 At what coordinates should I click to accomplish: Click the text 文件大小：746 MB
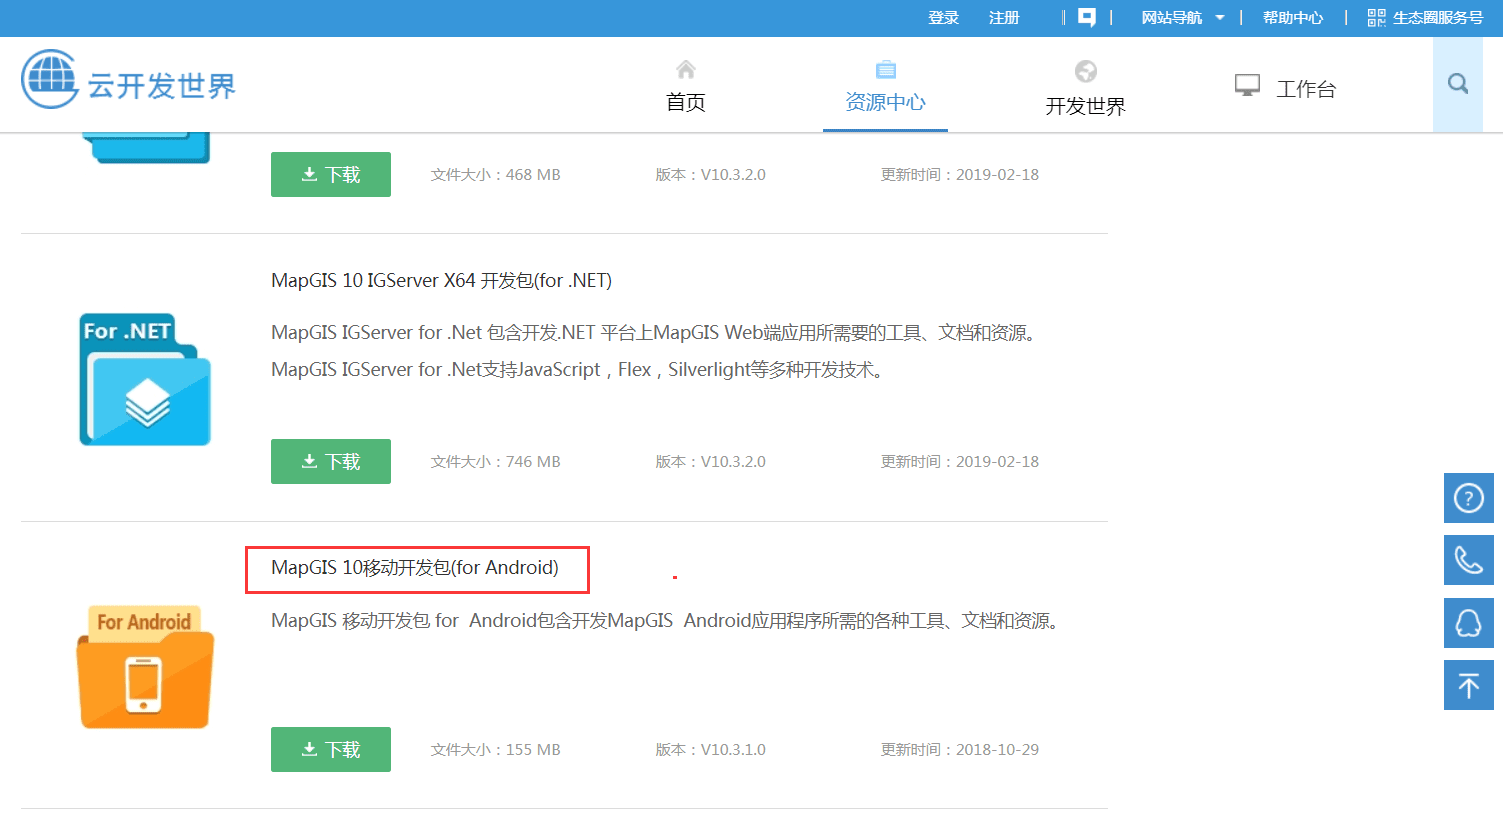tap(495, 462)
